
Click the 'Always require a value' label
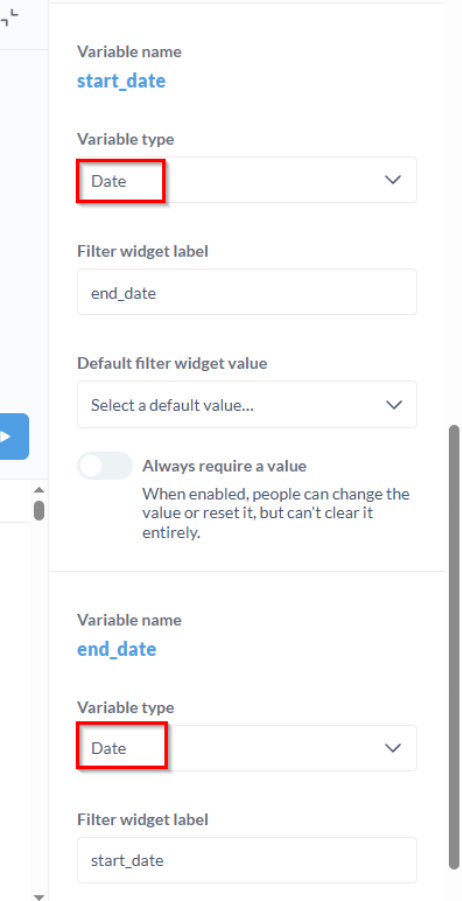[224, 465]
